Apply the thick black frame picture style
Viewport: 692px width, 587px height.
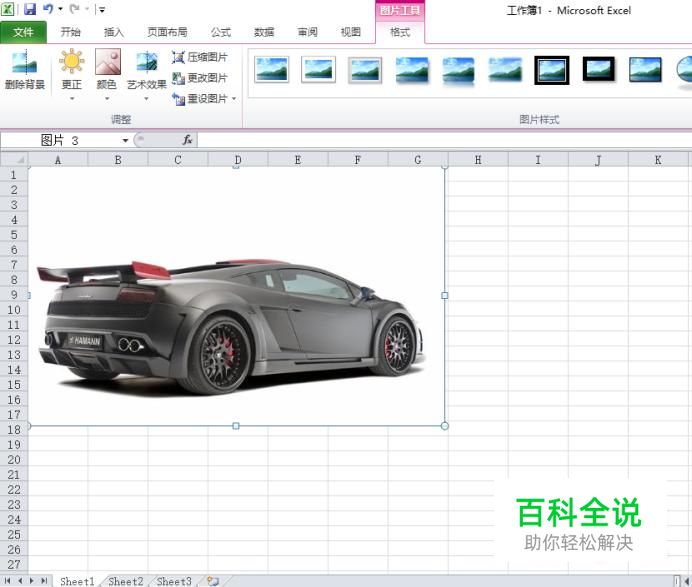coord(599,69)
